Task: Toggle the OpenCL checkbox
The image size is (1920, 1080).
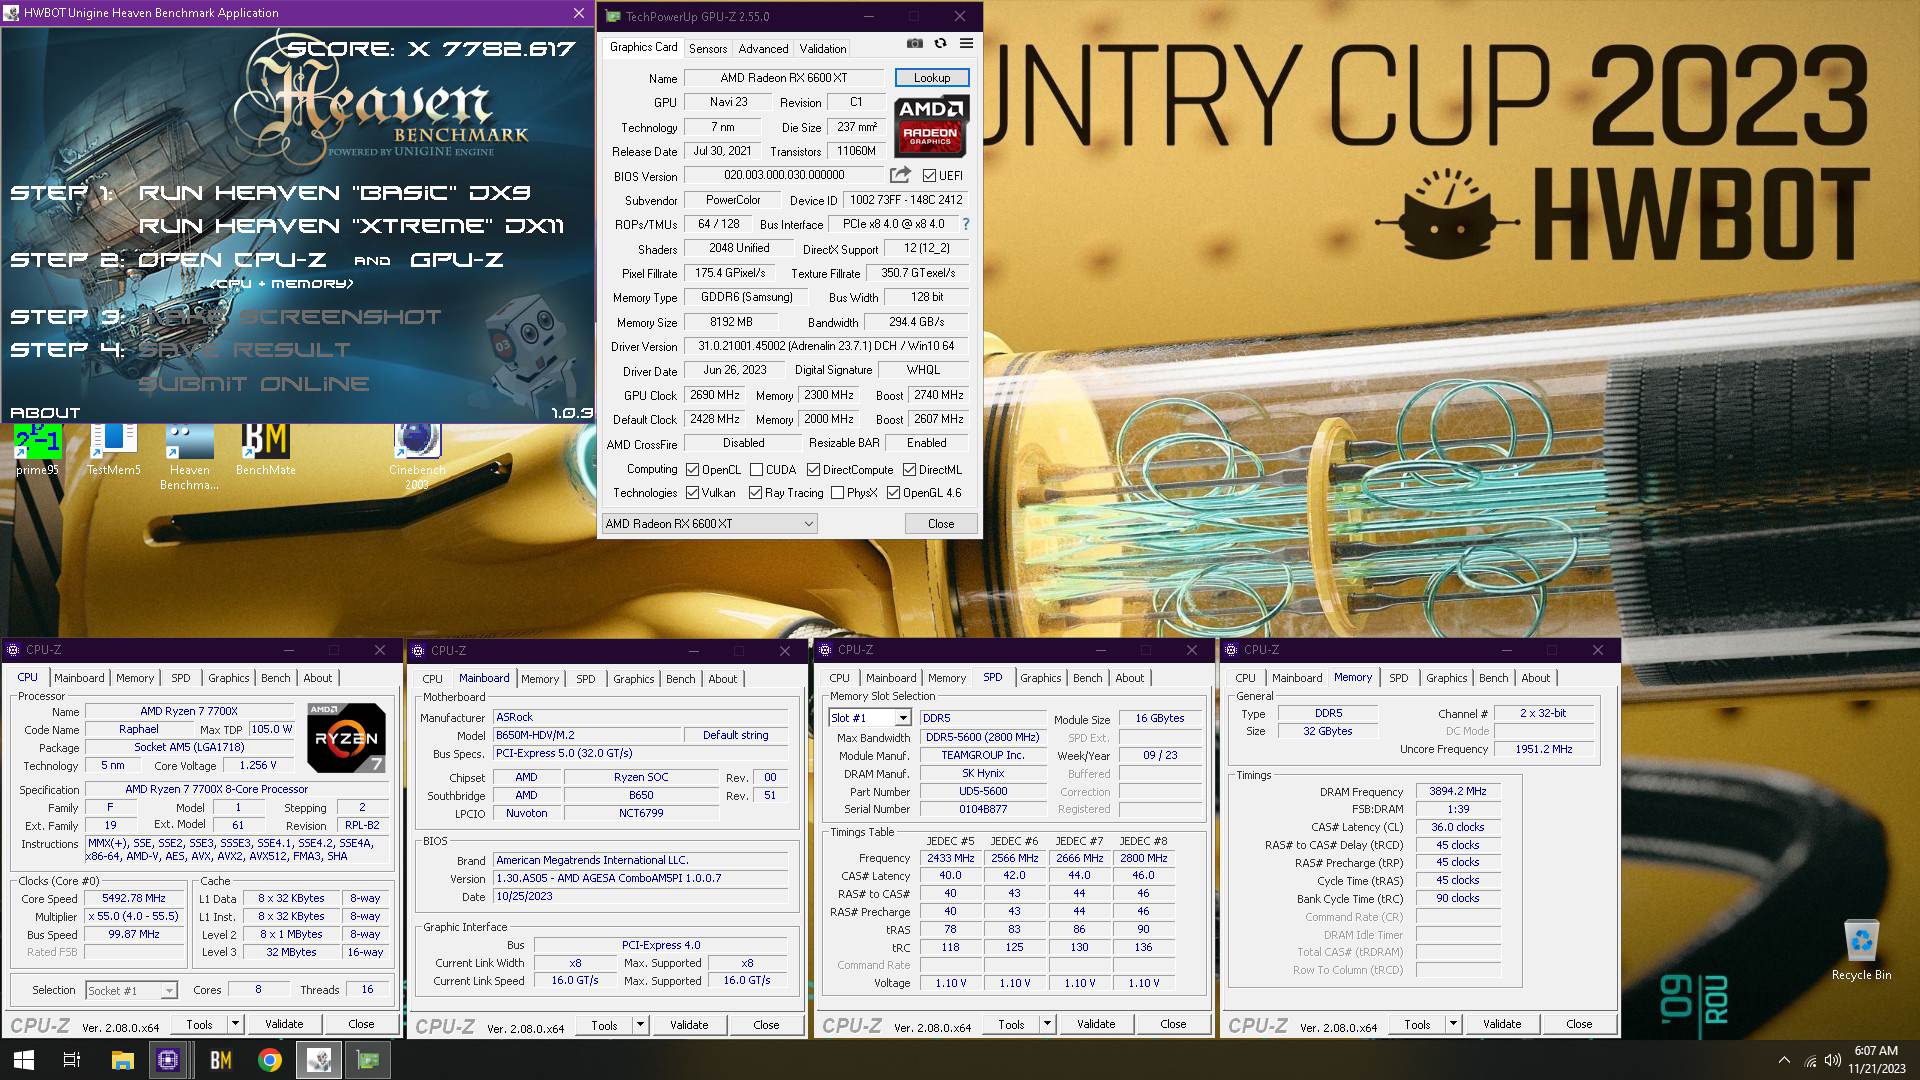Action: [692, 469]
